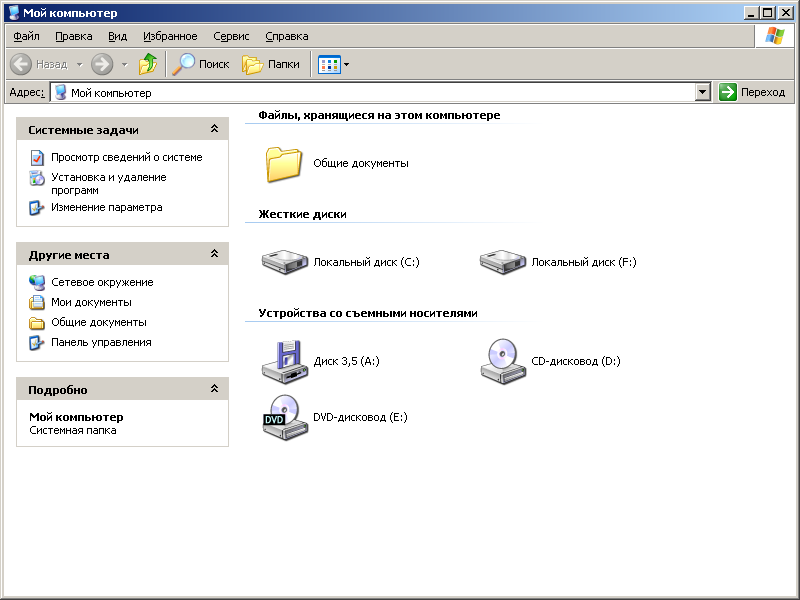This screenshot has width=800, height=600.
Task: Select Локальный диск (F:) drive icon
Action: (x=503, y=262)
